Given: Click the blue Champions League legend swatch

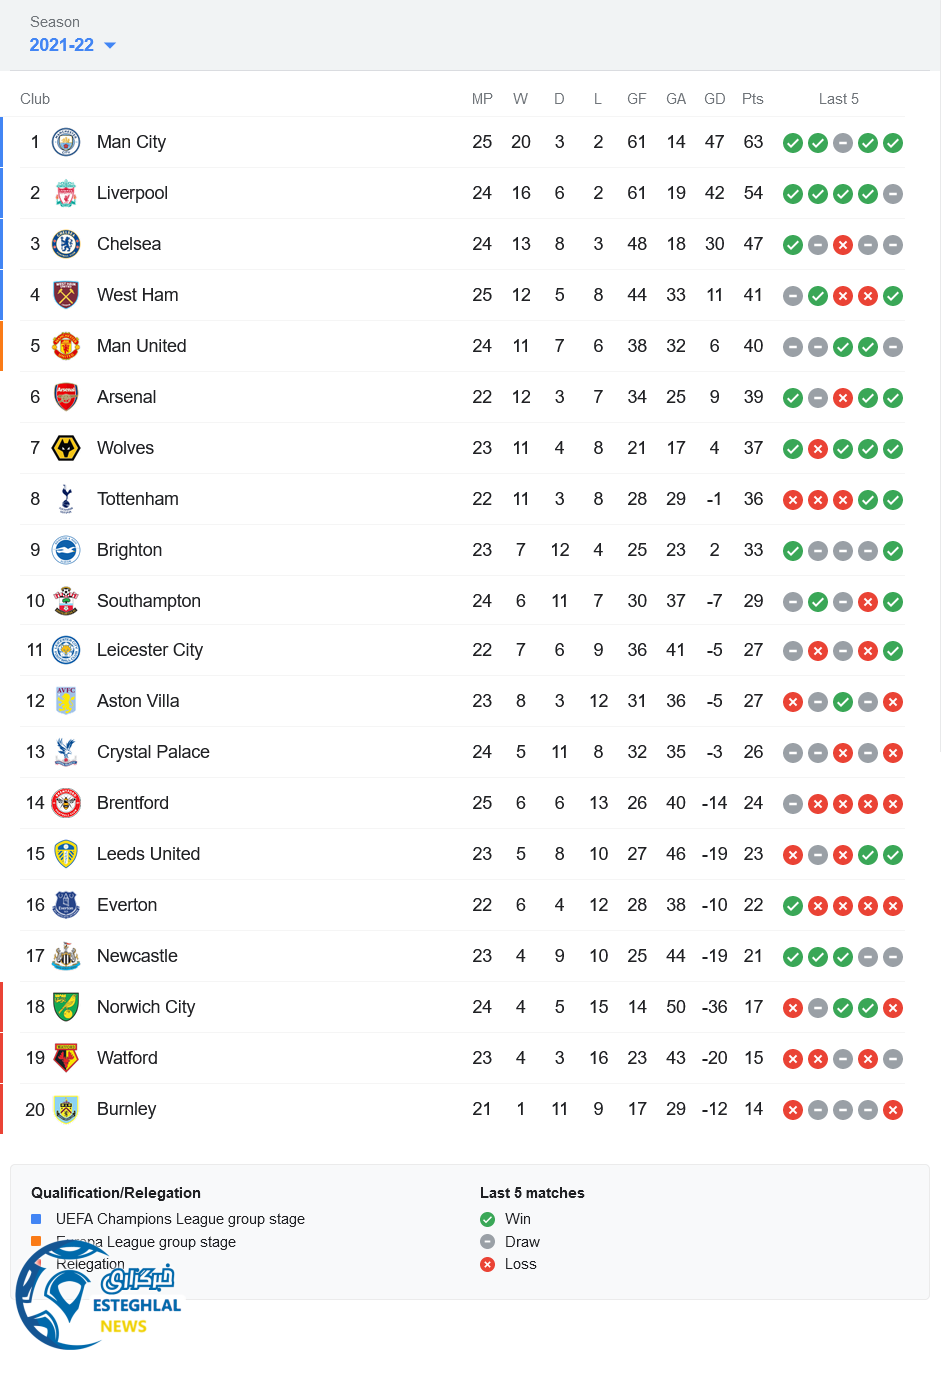Looking at the screenshot, I should click(36, 1219).
